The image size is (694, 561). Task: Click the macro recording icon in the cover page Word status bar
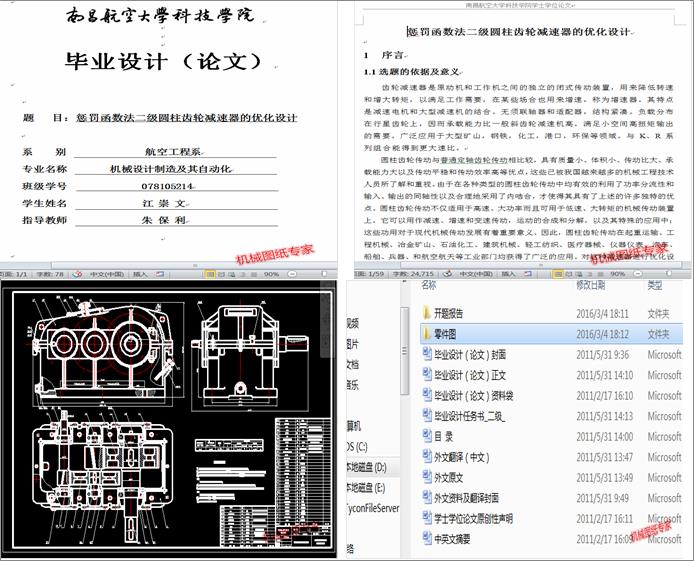click(x=159, y=274)
